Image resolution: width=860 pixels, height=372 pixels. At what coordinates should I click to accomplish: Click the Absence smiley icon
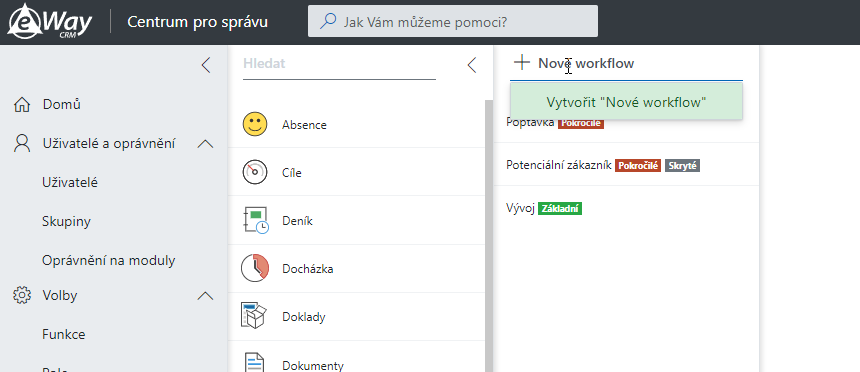tap(254, 125)
